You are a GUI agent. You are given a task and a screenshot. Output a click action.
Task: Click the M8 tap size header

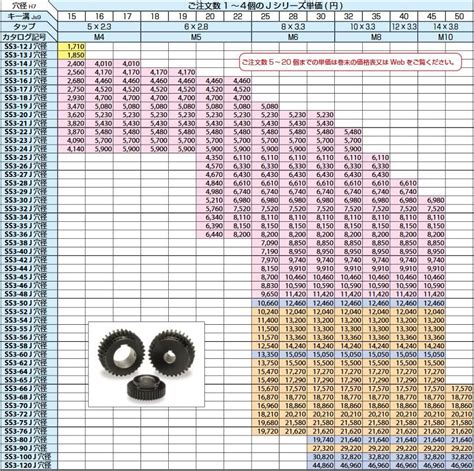(x=376, y=37)
